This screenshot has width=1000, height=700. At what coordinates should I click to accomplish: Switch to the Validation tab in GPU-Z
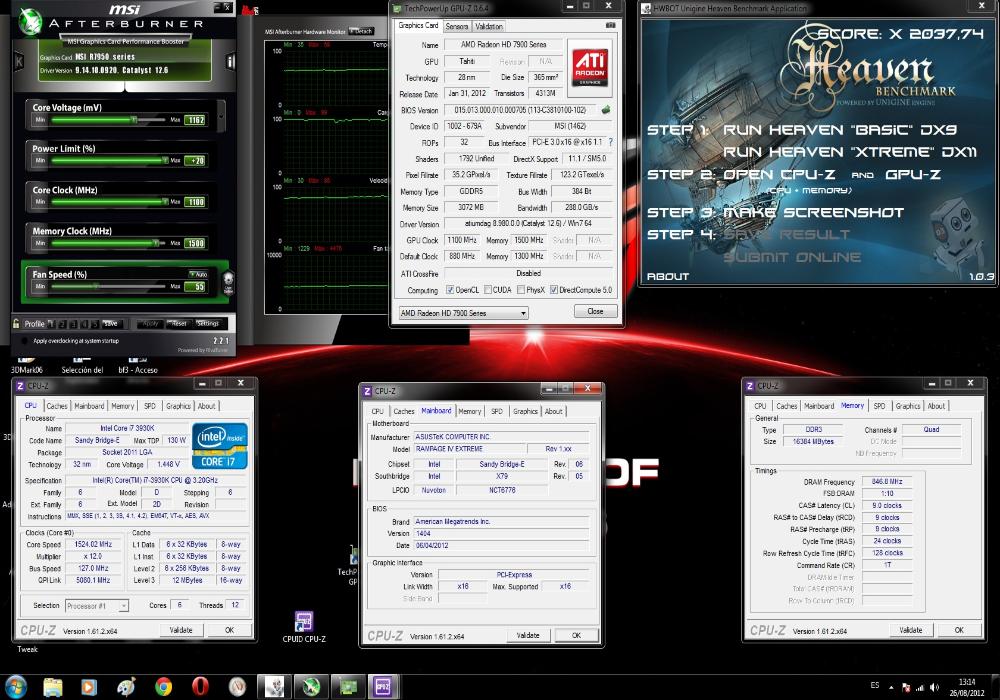pos(489,26)
